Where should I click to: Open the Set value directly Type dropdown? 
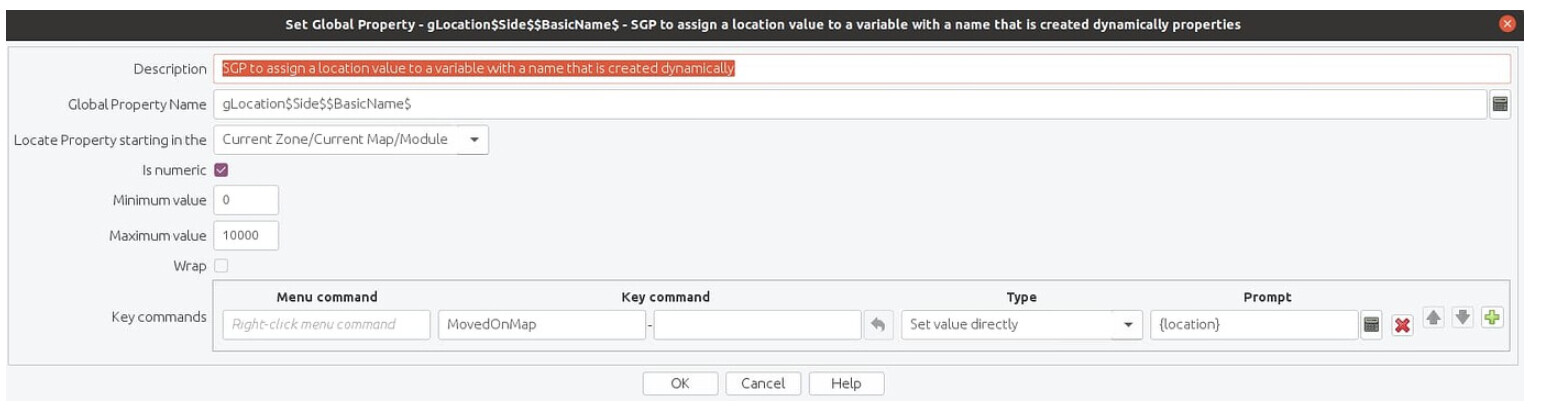(x=1021, y=325)
